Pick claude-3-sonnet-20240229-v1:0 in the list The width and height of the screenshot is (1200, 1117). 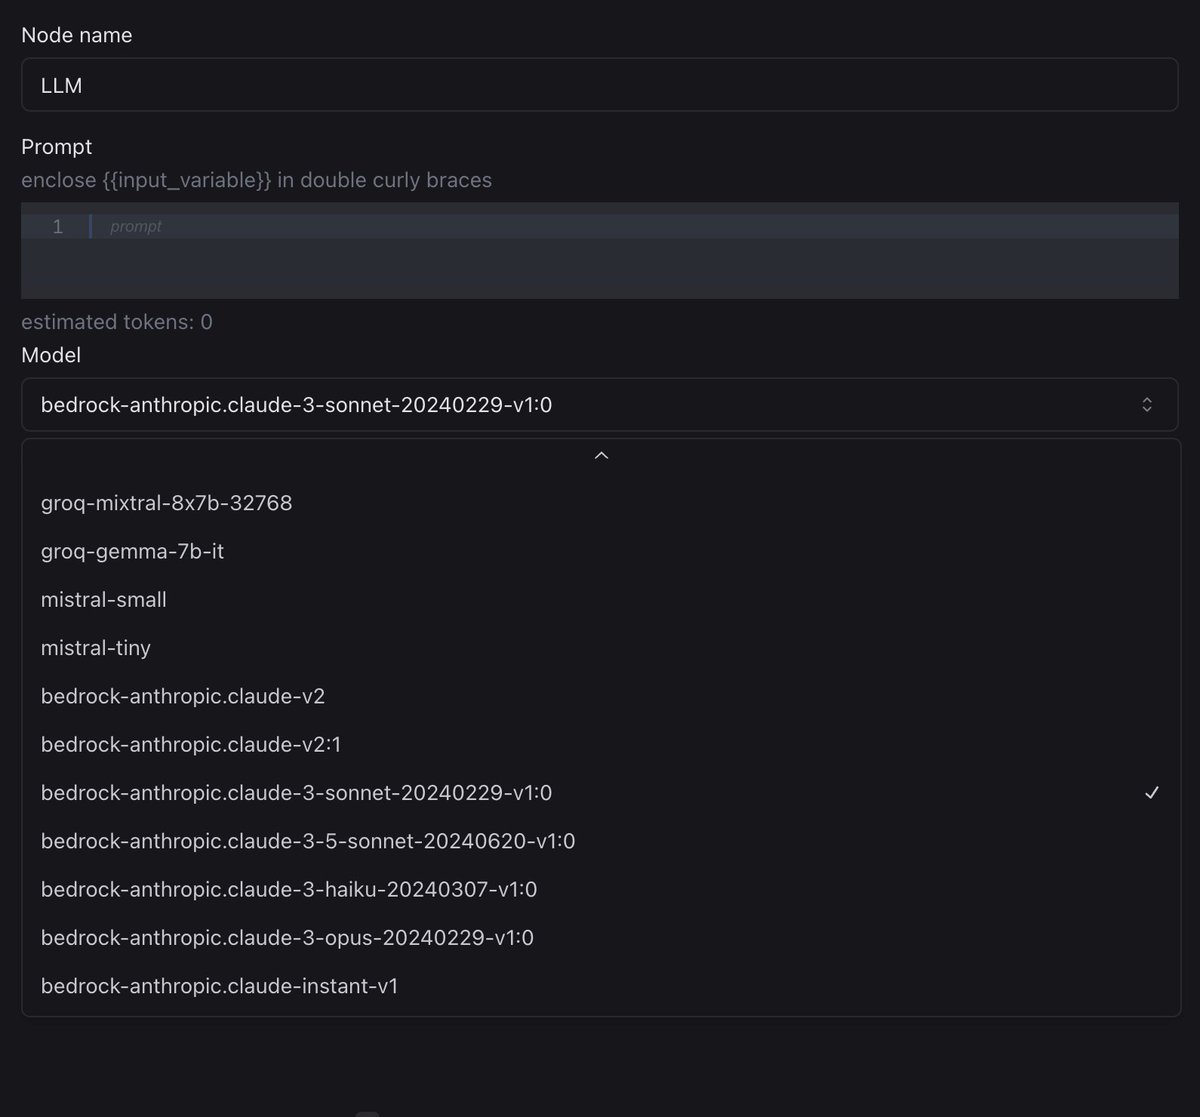pos(601,793)
